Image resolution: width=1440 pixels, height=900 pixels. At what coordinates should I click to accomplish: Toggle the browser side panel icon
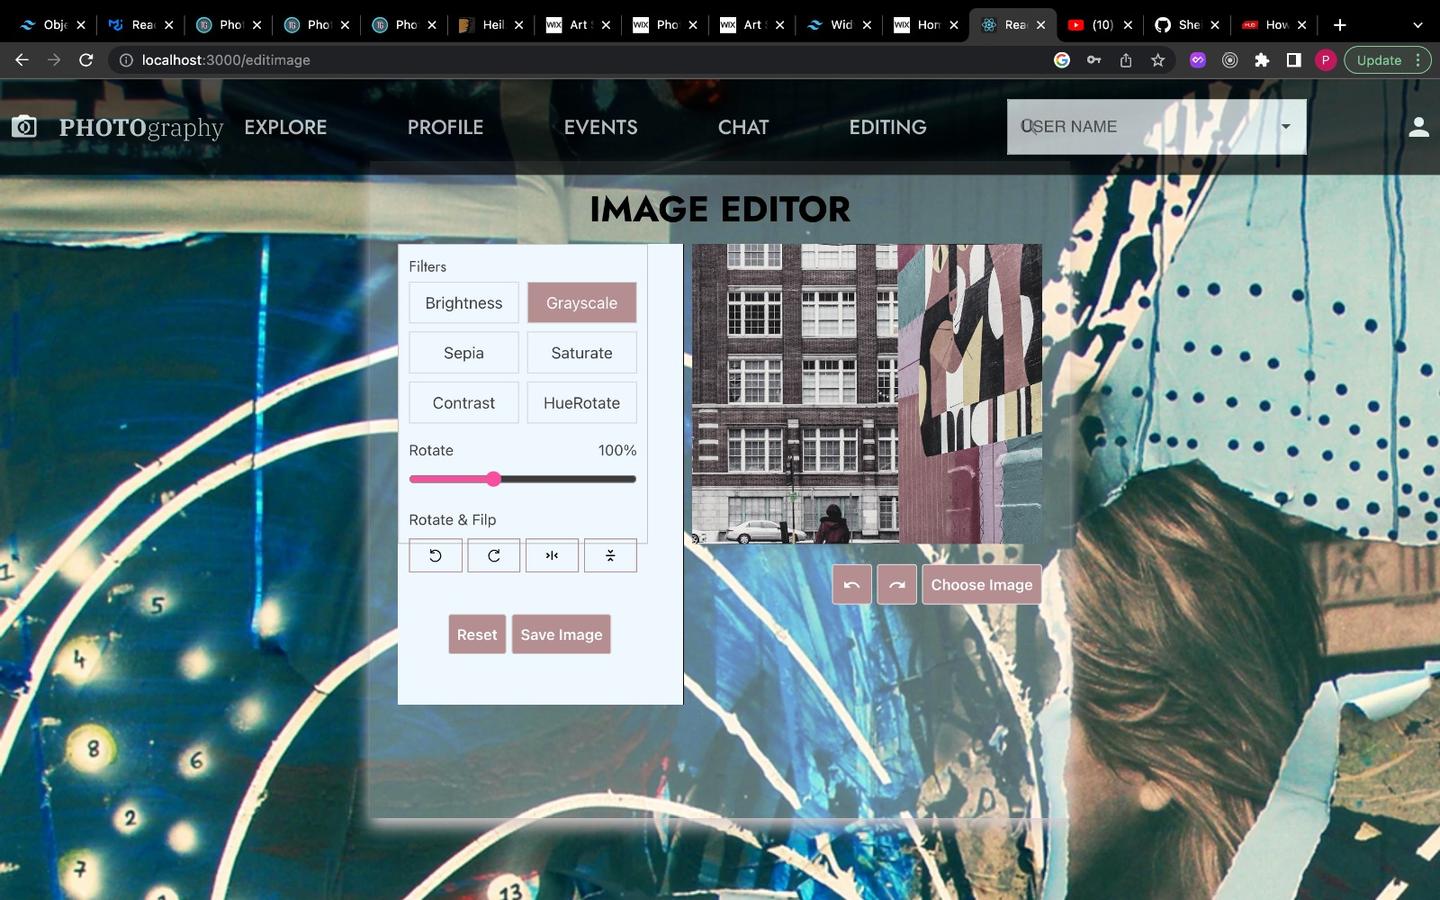pos(1294,60)
